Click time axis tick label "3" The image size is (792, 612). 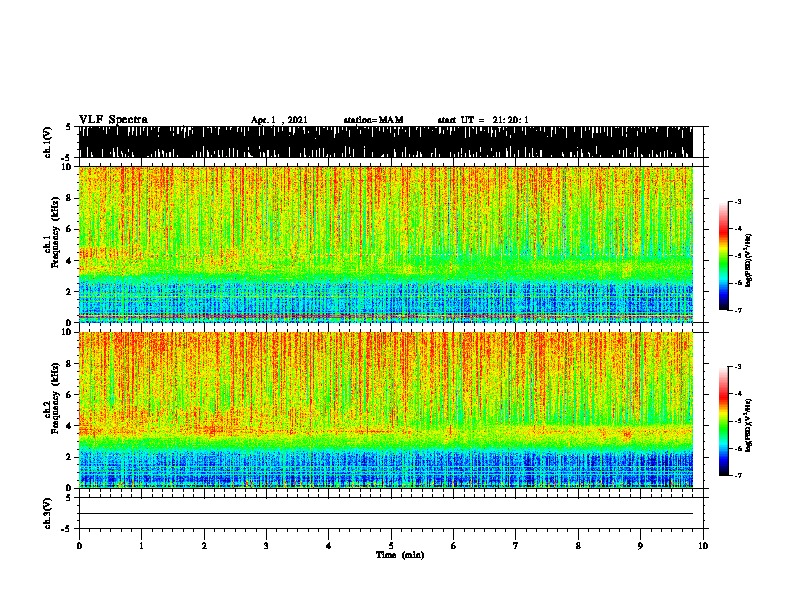click(x=266, y=546)
